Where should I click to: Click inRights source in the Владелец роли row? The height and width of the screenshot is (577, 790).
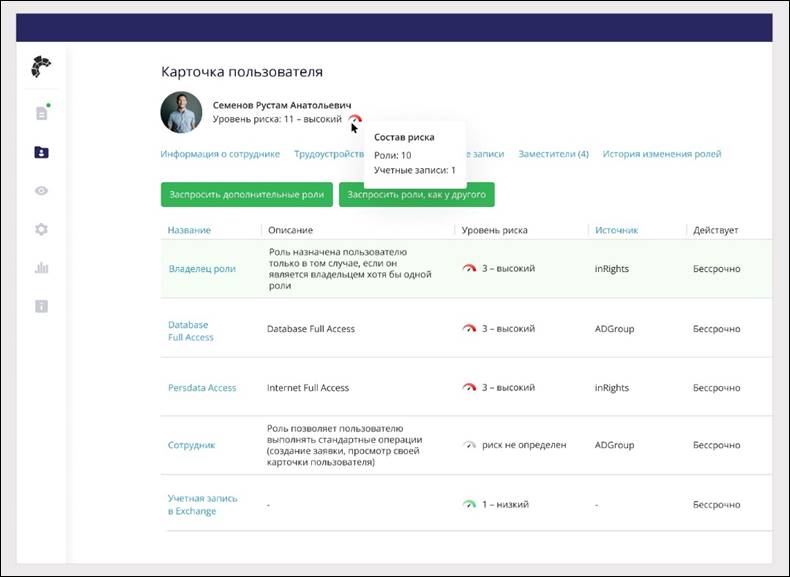(612, 269)
